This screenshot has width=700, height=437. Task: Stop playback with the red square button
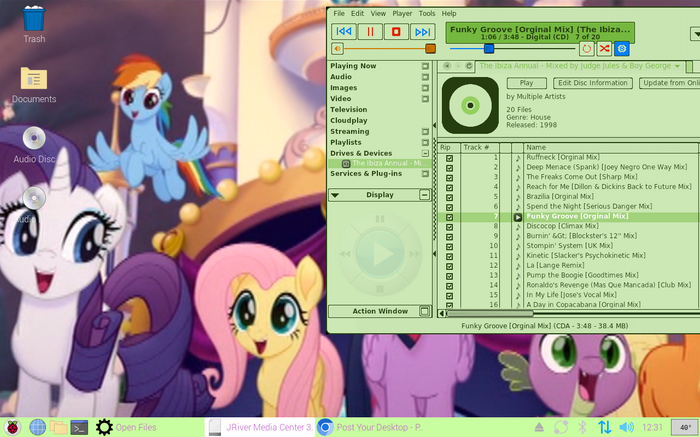pos(396,32)
